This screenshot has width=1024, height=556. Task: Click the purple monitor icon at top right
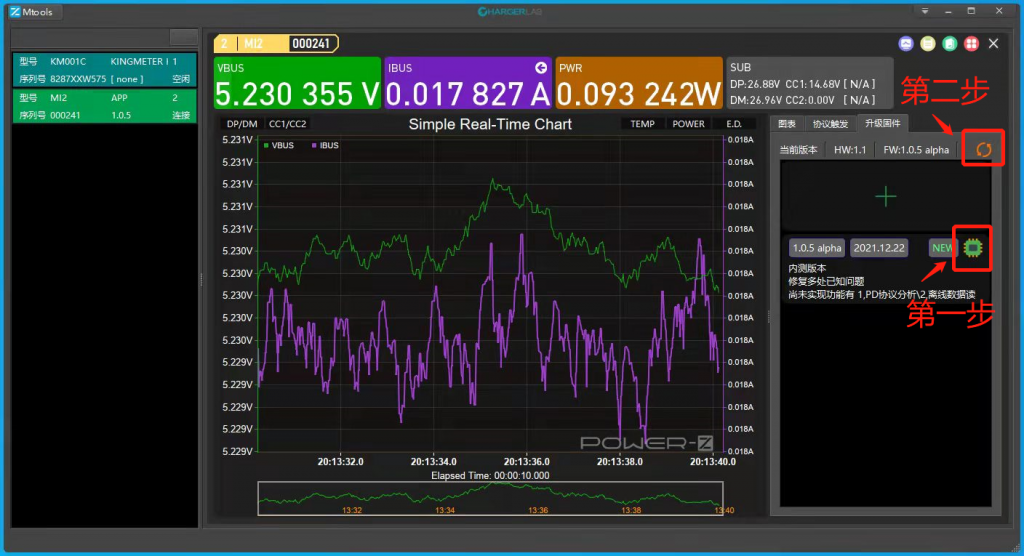906,44
